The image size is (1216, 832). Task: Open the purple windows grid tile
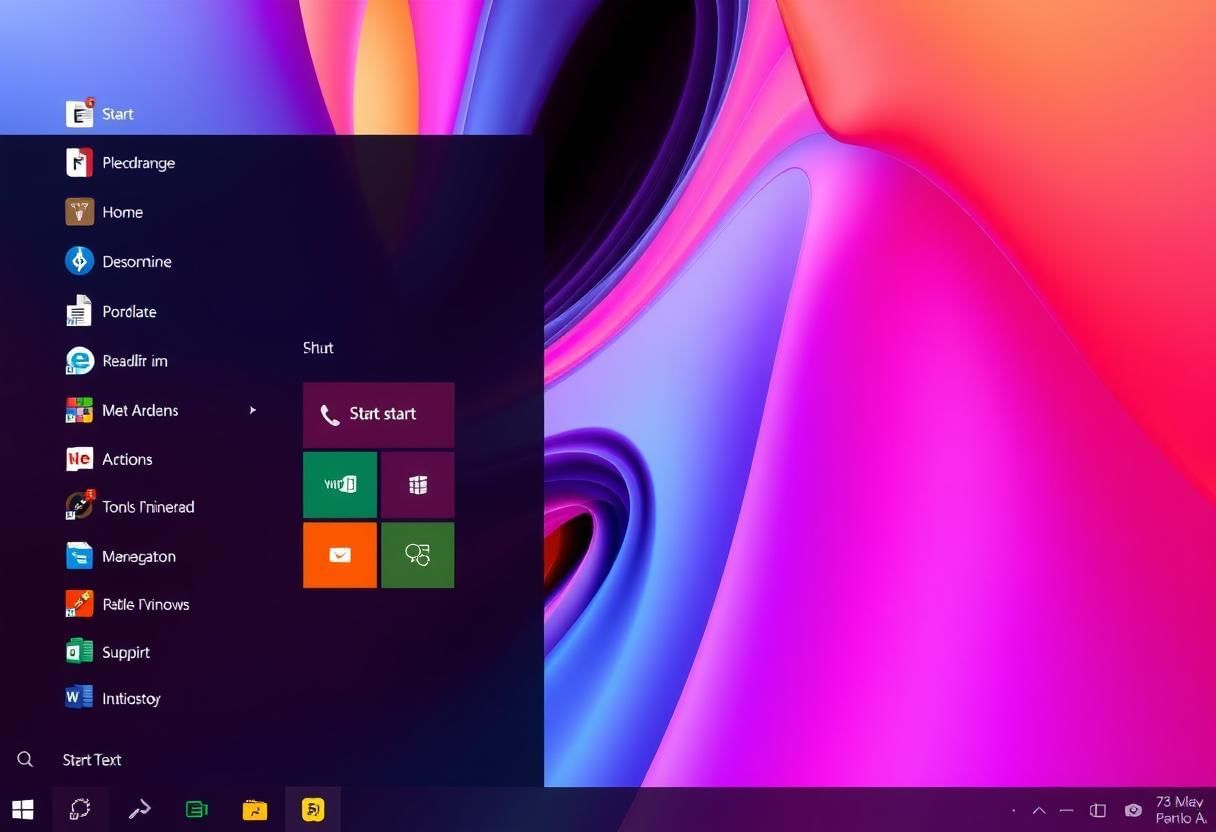point(418,485)
